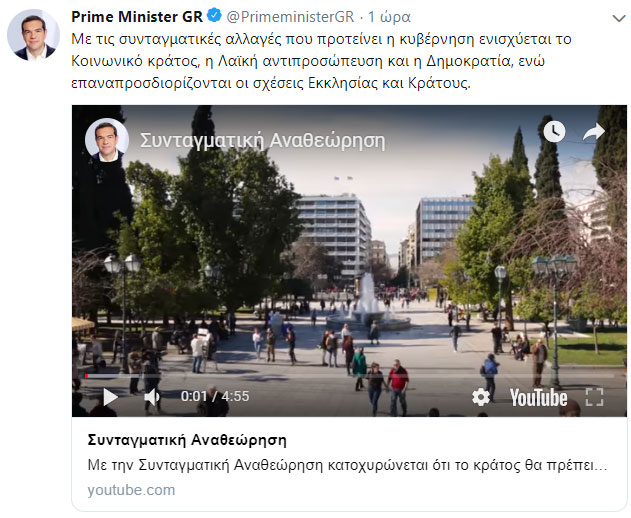Screen dimensions: 631x518
Task: Enter fullscreen mode on the video
Action: [594, 397]
